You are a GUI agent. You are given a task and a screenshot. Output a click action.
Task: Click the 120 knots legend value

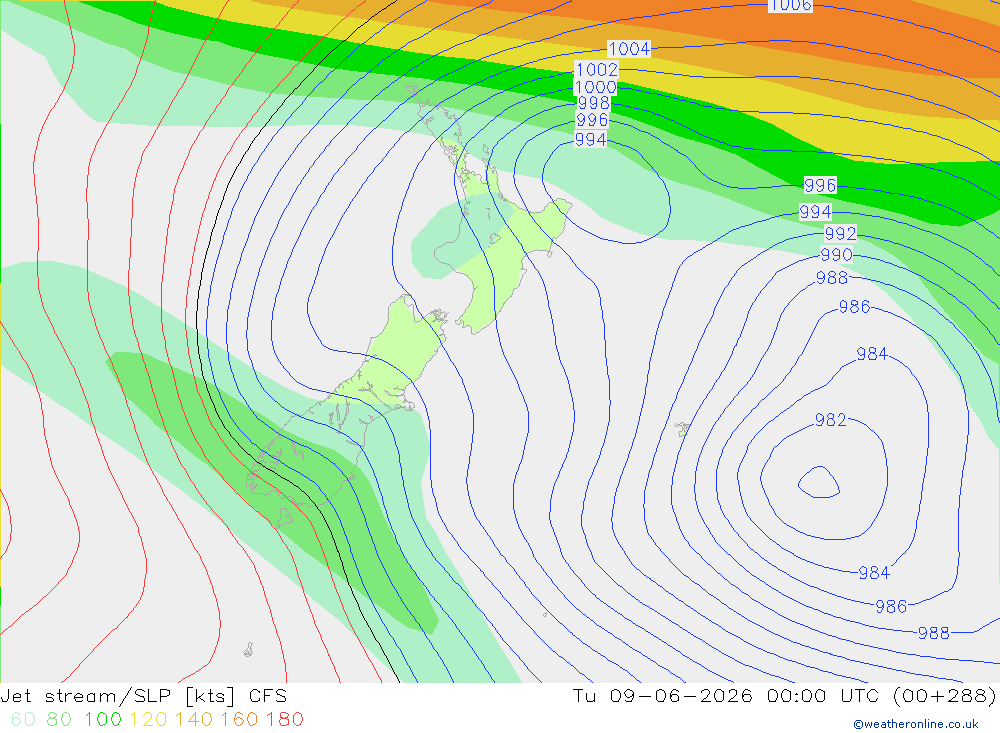[148, 719]
